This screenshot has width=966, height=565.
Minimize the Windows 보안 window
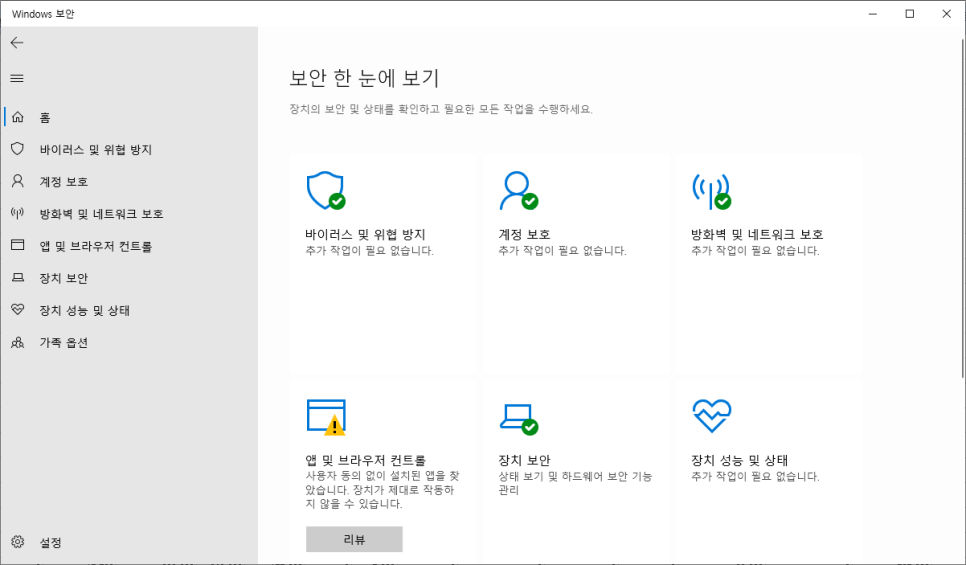(873, 14)
